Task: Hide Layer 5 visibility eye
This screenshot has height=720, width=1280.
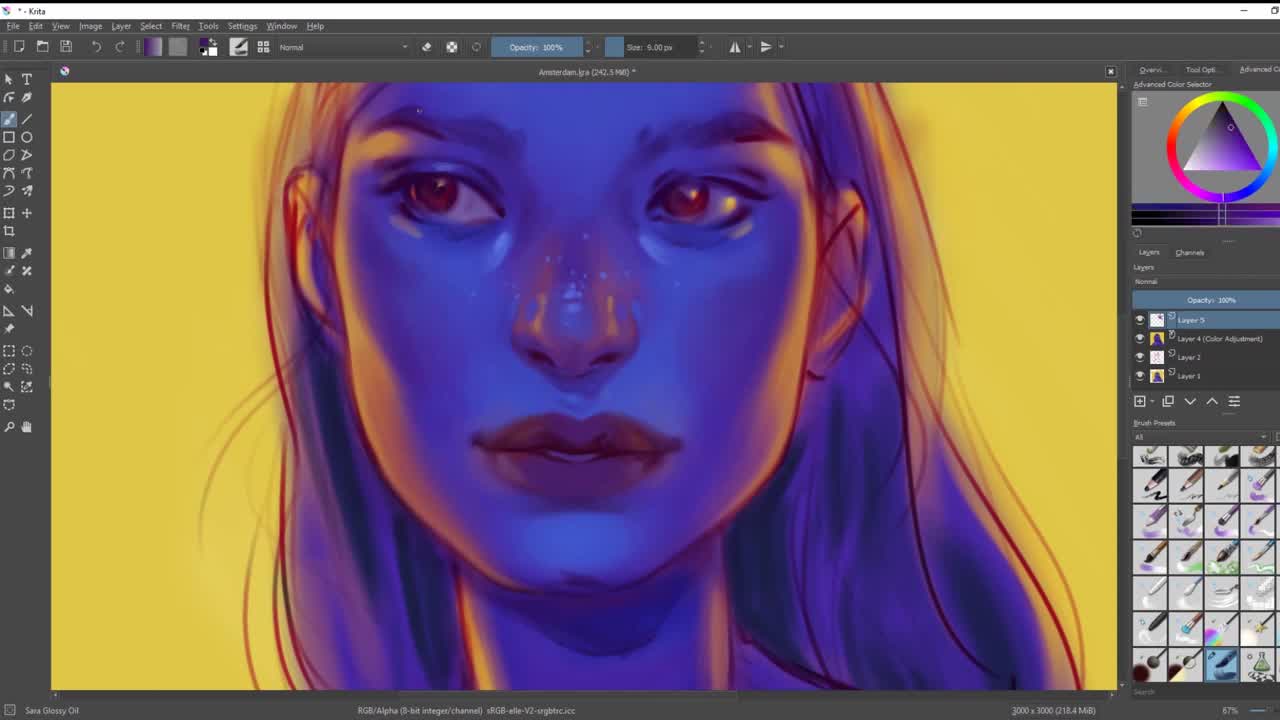Action: coord(1140,320)
